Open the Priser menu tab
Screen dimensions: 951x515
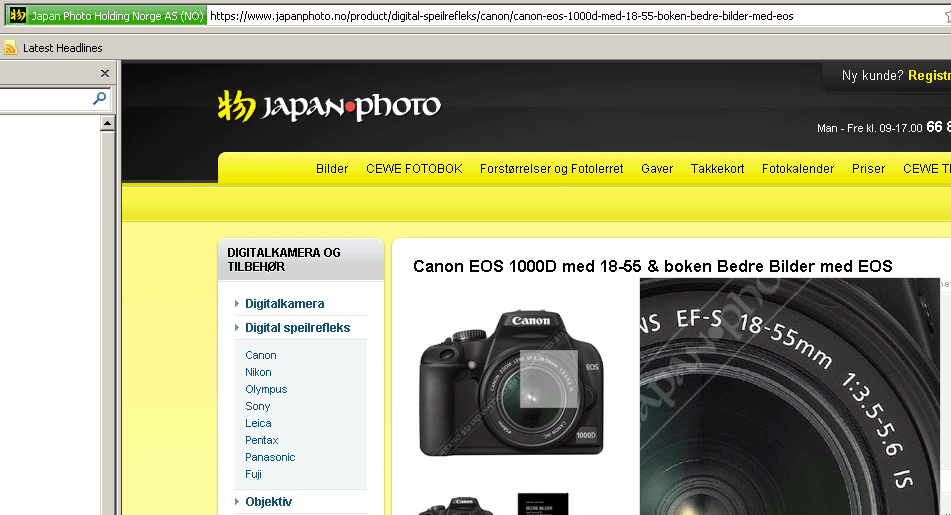[868, 169]
